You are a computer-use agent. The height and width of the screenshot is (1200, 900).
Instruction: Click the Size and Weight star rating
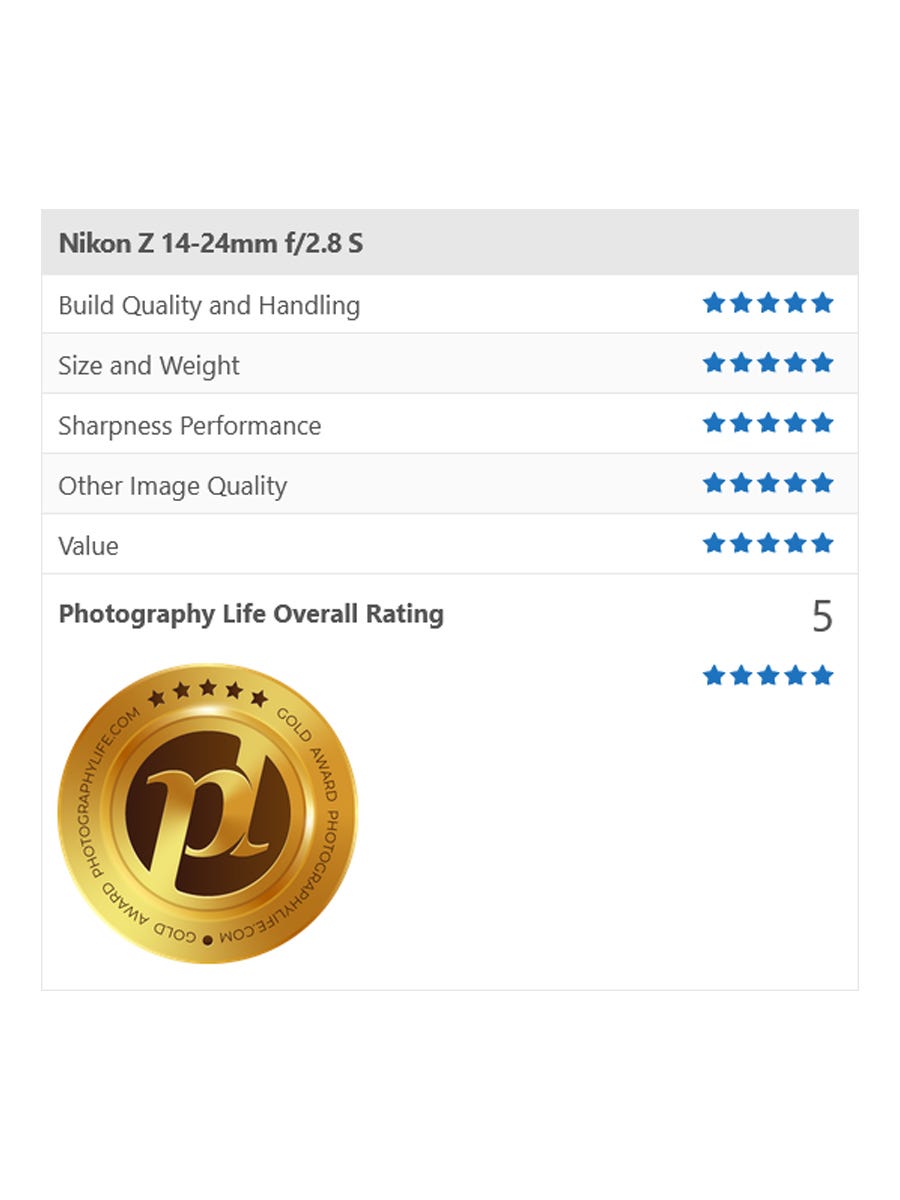click(x=768, y=363)
